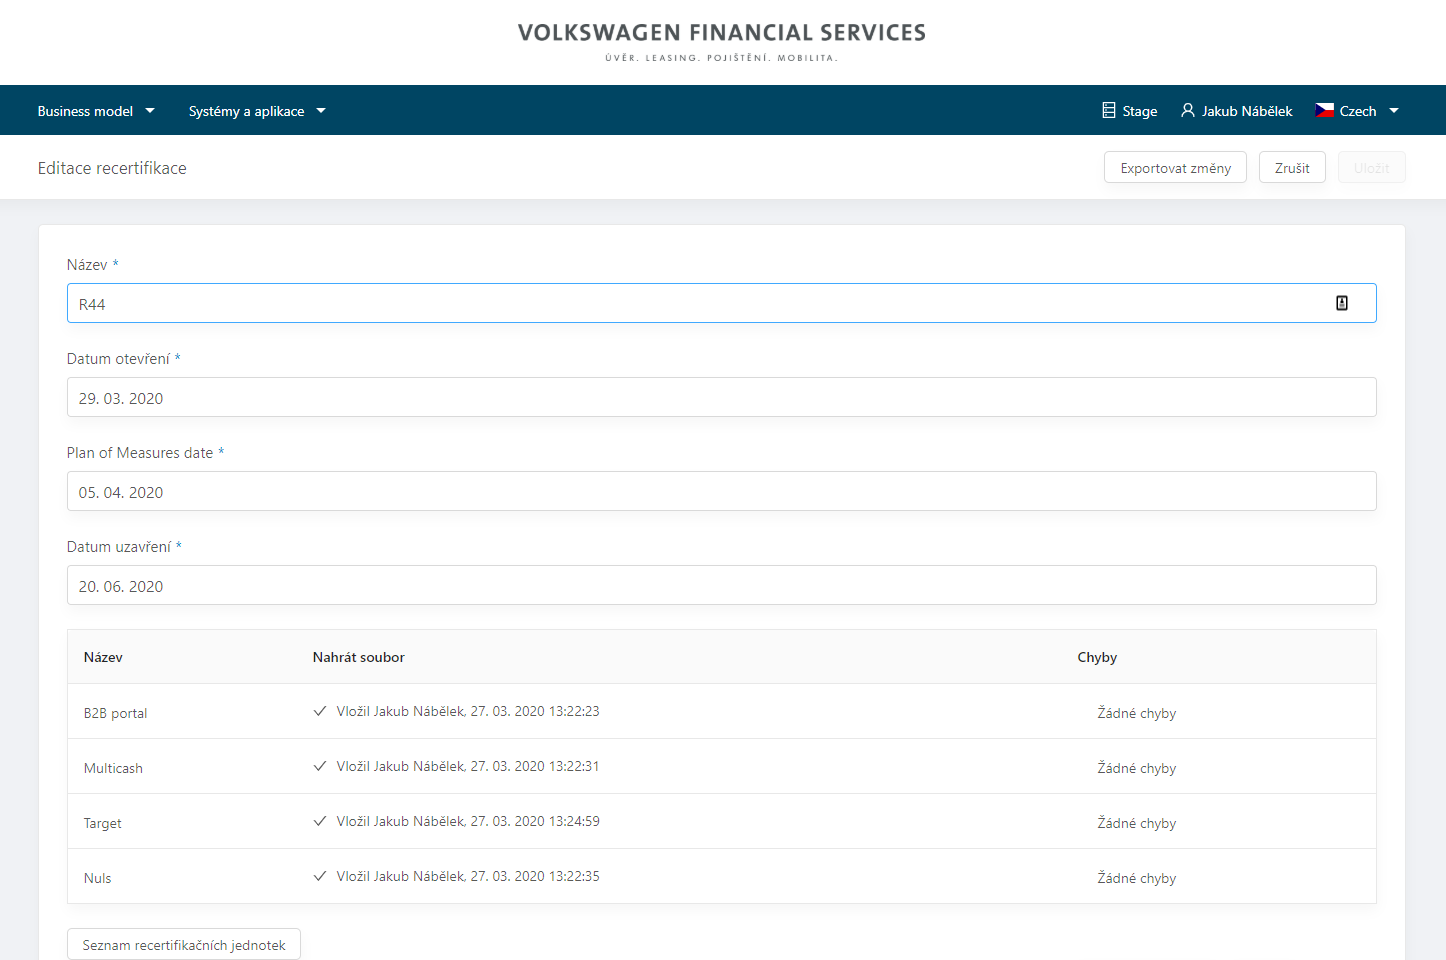Click the Zrušit cancel control
Viewport: 1446px width, 960px height.
1292,167
